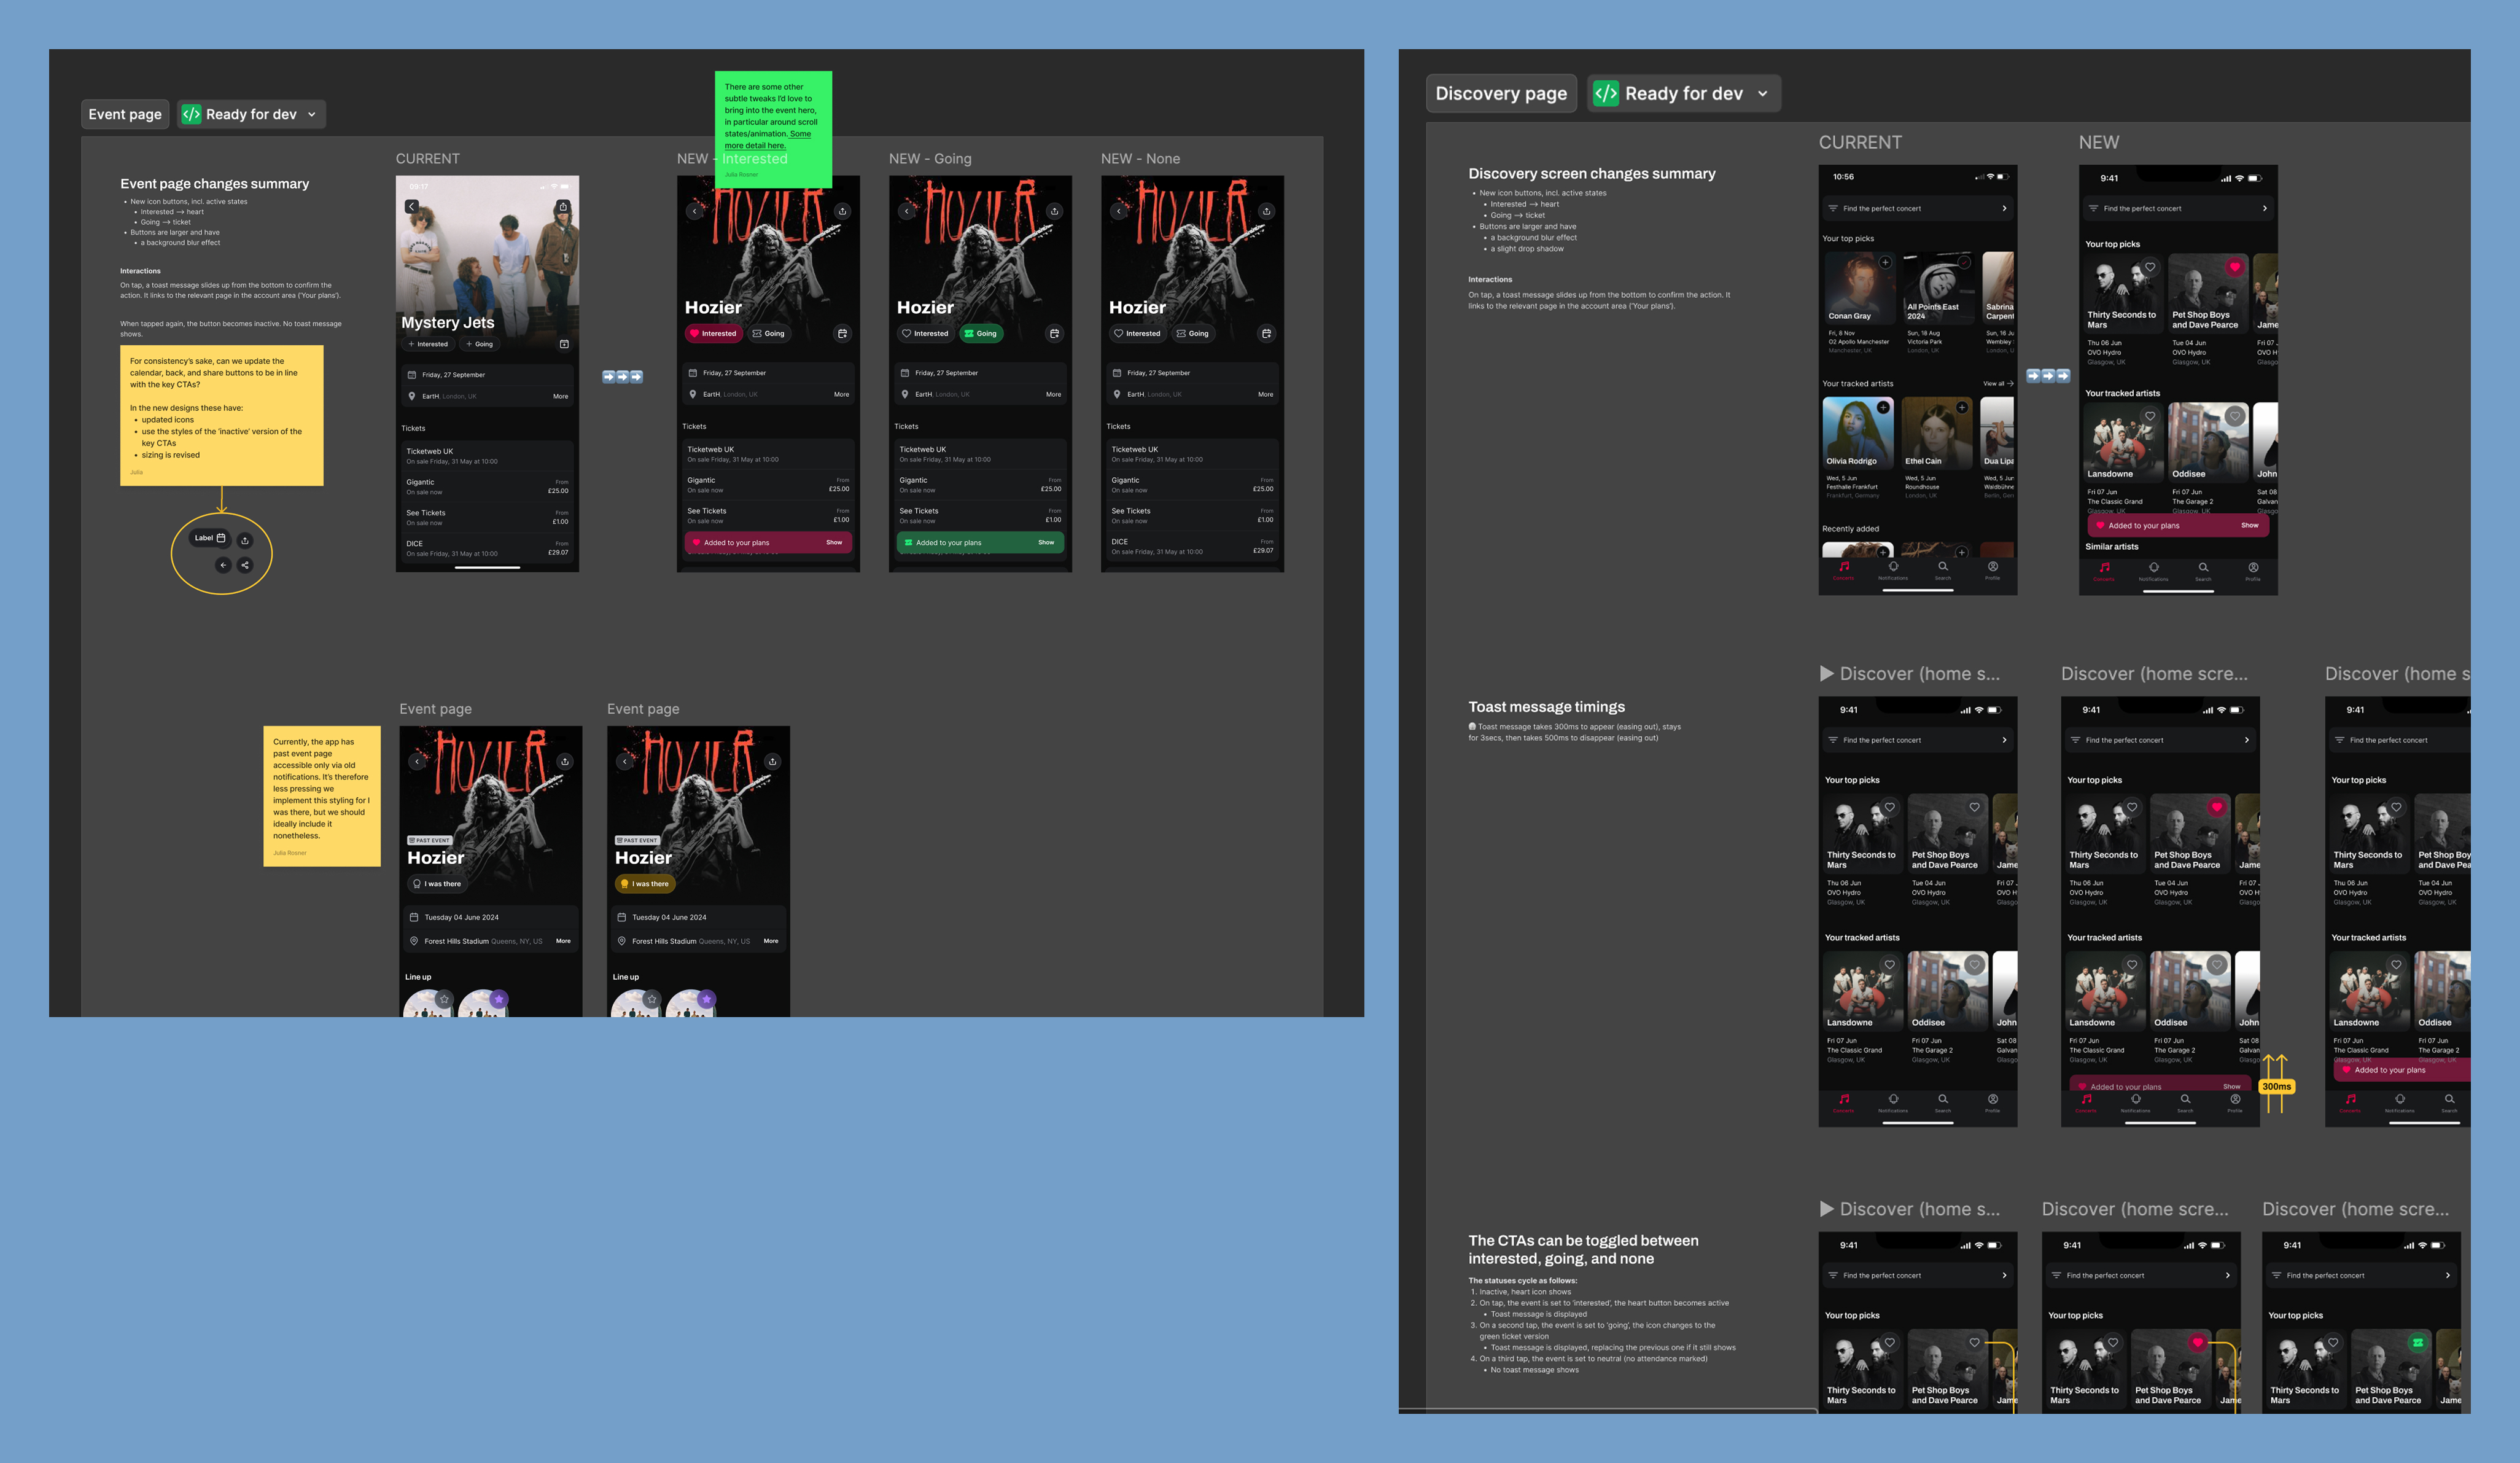Click 'Find the perfect concert' field in NEW Discovery
This screenshot has width=2520, height=1463.
2178,208
